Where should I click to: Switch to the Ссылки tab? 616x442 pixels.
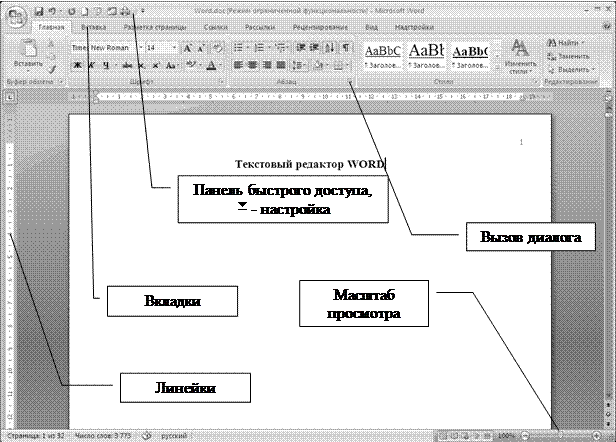[216, 27]
